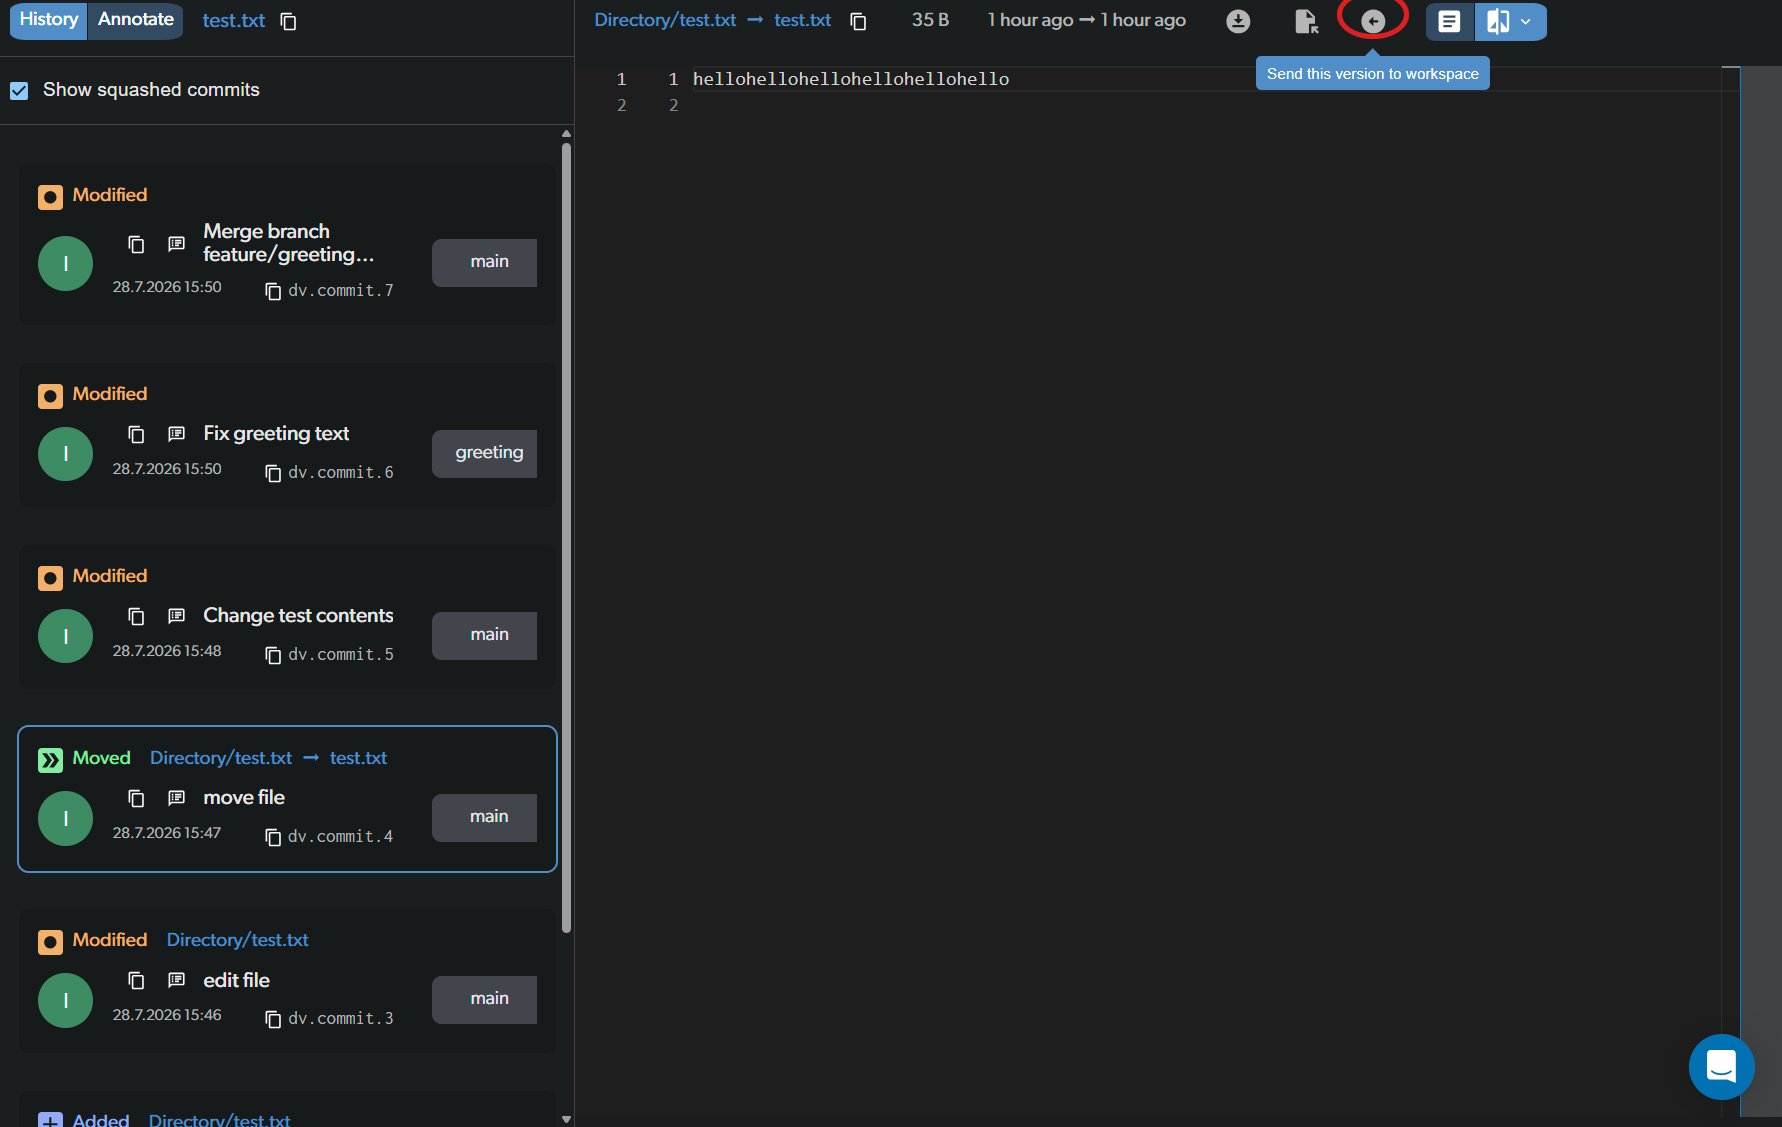Click the test.txt title next to Annotate
The image size is (1782, 1127).
(234, 21)
